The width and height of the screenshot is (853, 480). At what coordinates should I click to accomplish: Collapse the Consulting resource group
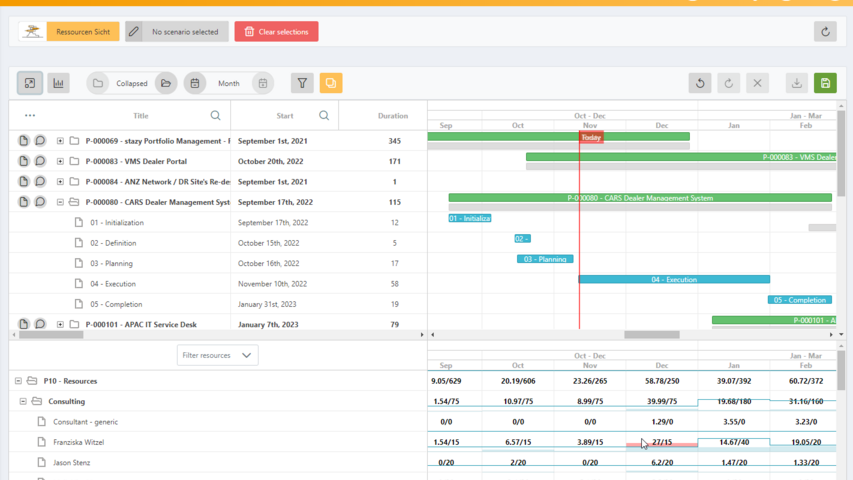coord(23,401)
